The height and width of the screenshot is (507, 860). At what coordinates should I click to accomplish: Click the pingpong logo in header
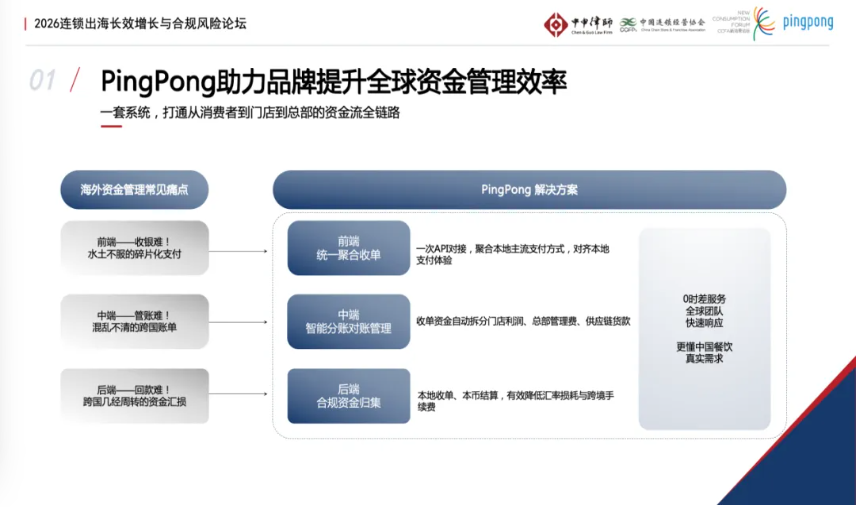point(807,22)
